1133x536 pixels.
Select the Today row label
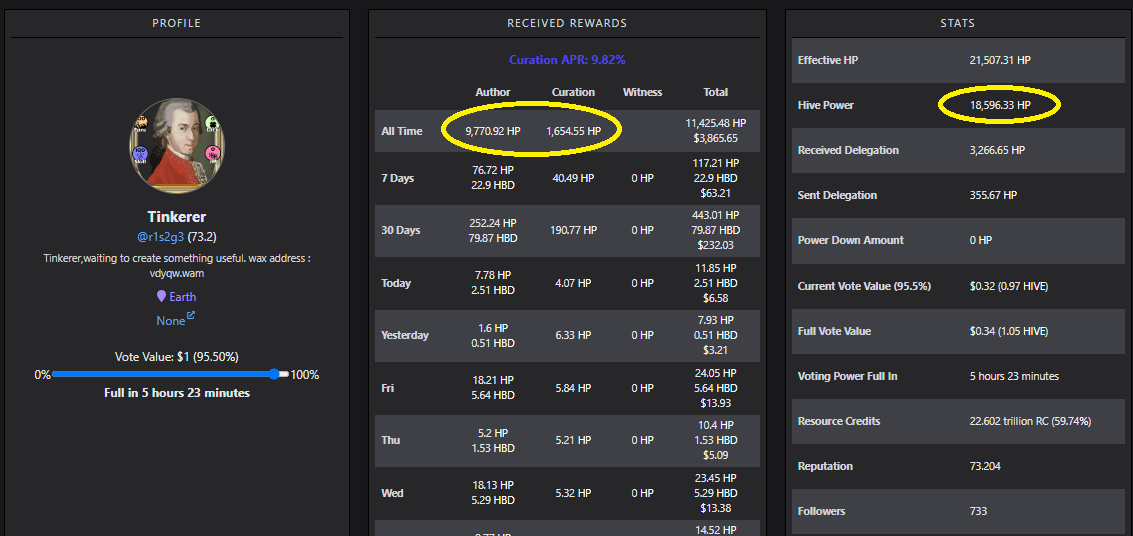coord(396,283)
